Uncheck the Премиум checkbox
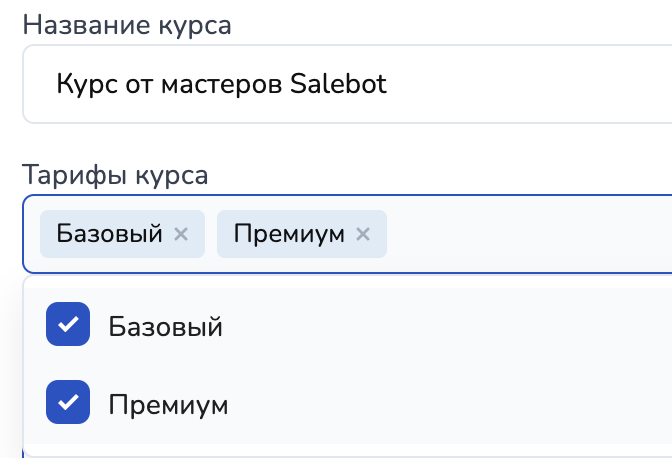Image resolution: width=672 pixels, height=458 pixels. point(68,403)
